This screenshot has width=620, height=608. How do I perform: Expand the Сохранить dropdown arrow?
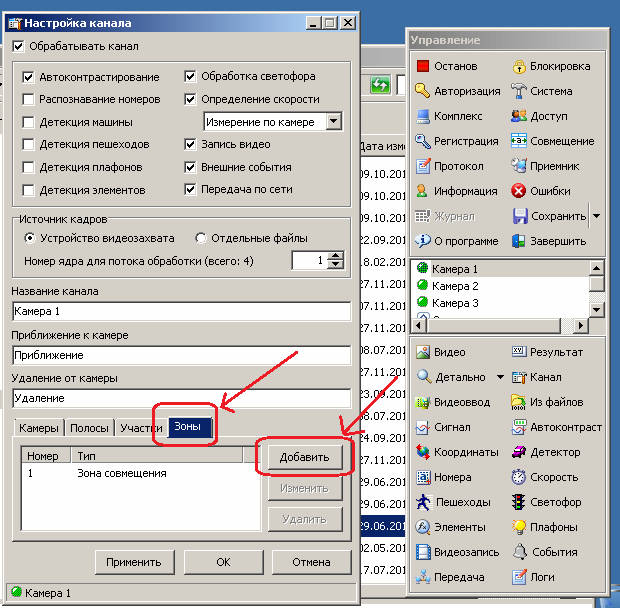597,216
